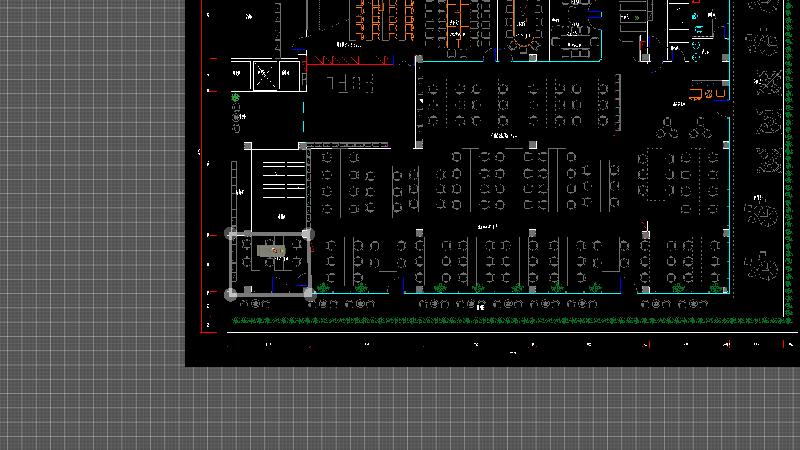This screenshot has height=450, width=800.
Task: Select the elevator shaft symbol with X
Action: pyautogui.click(x=265, y=74)
